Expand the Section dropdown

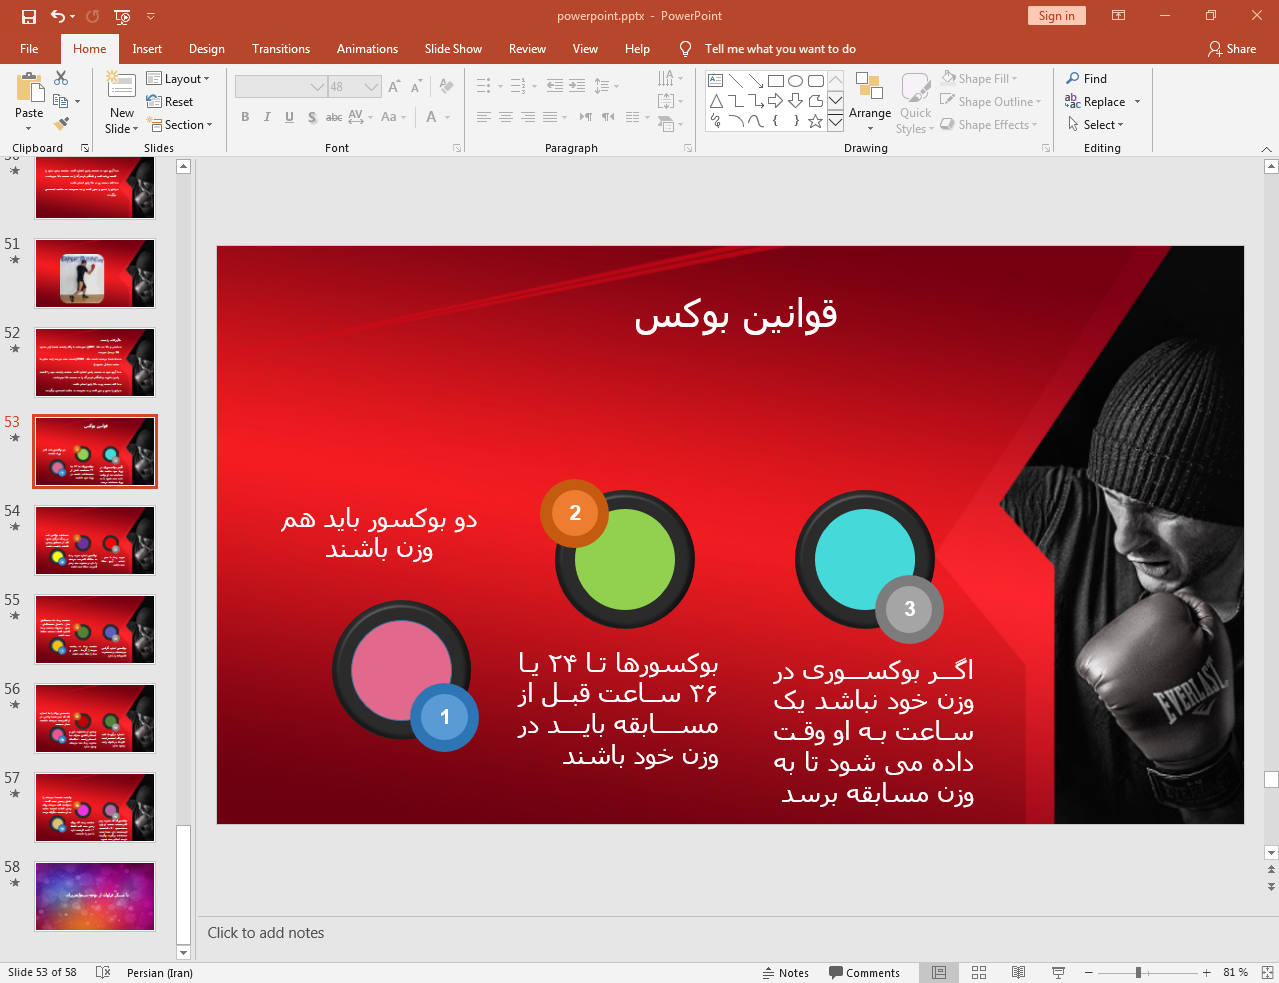click(x=180, y=125)
